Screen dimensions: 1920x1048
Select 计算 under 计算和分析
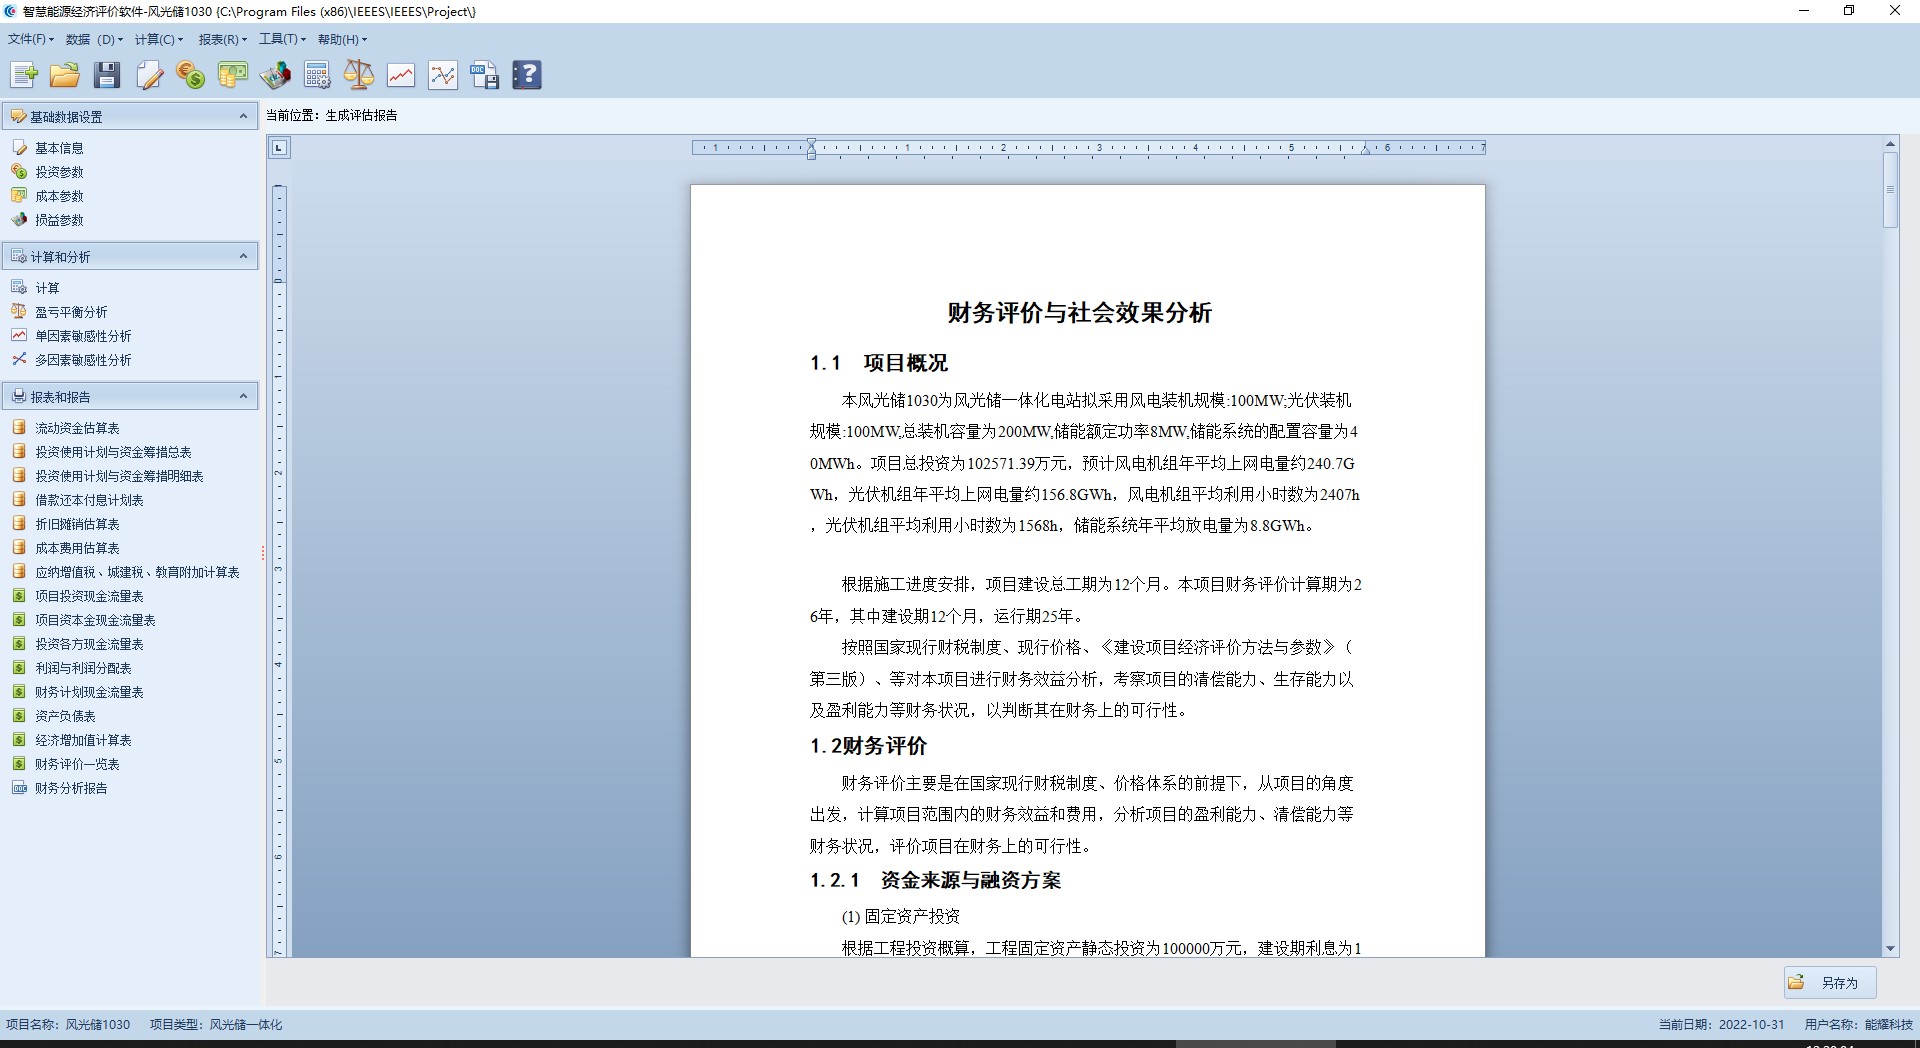tap(47, 288)
